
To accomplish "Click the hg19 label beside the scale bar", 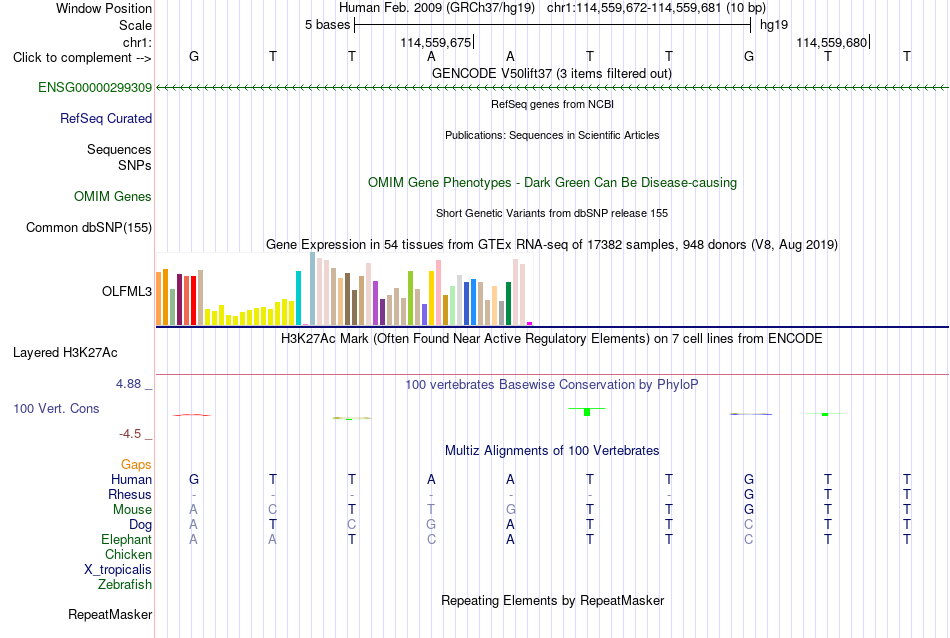I will tap(774, 25).
